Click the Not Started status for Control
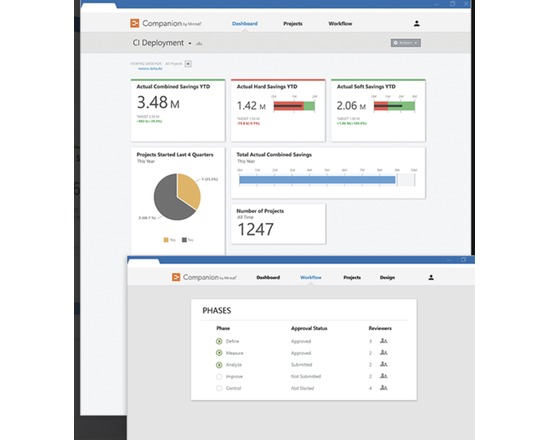 tap(302, 388)
